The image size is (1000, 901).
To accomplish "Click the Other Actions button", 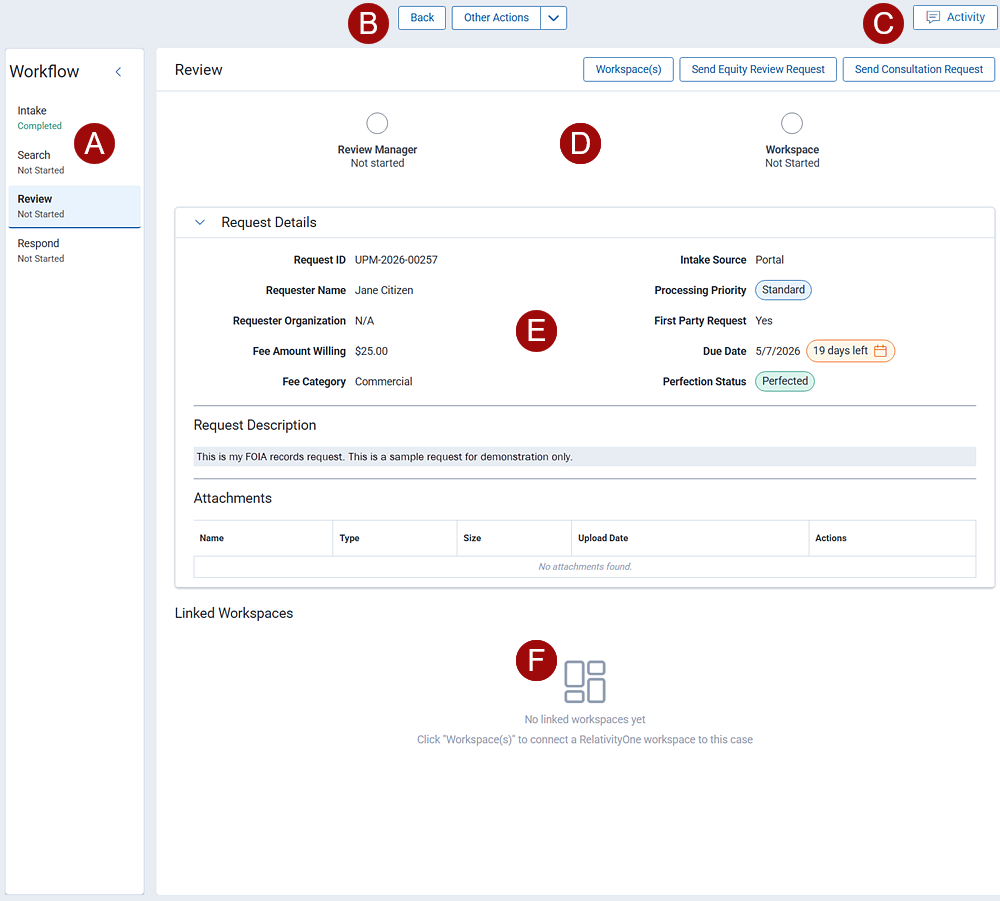I will pyautogui.click(x=496, y=18).
